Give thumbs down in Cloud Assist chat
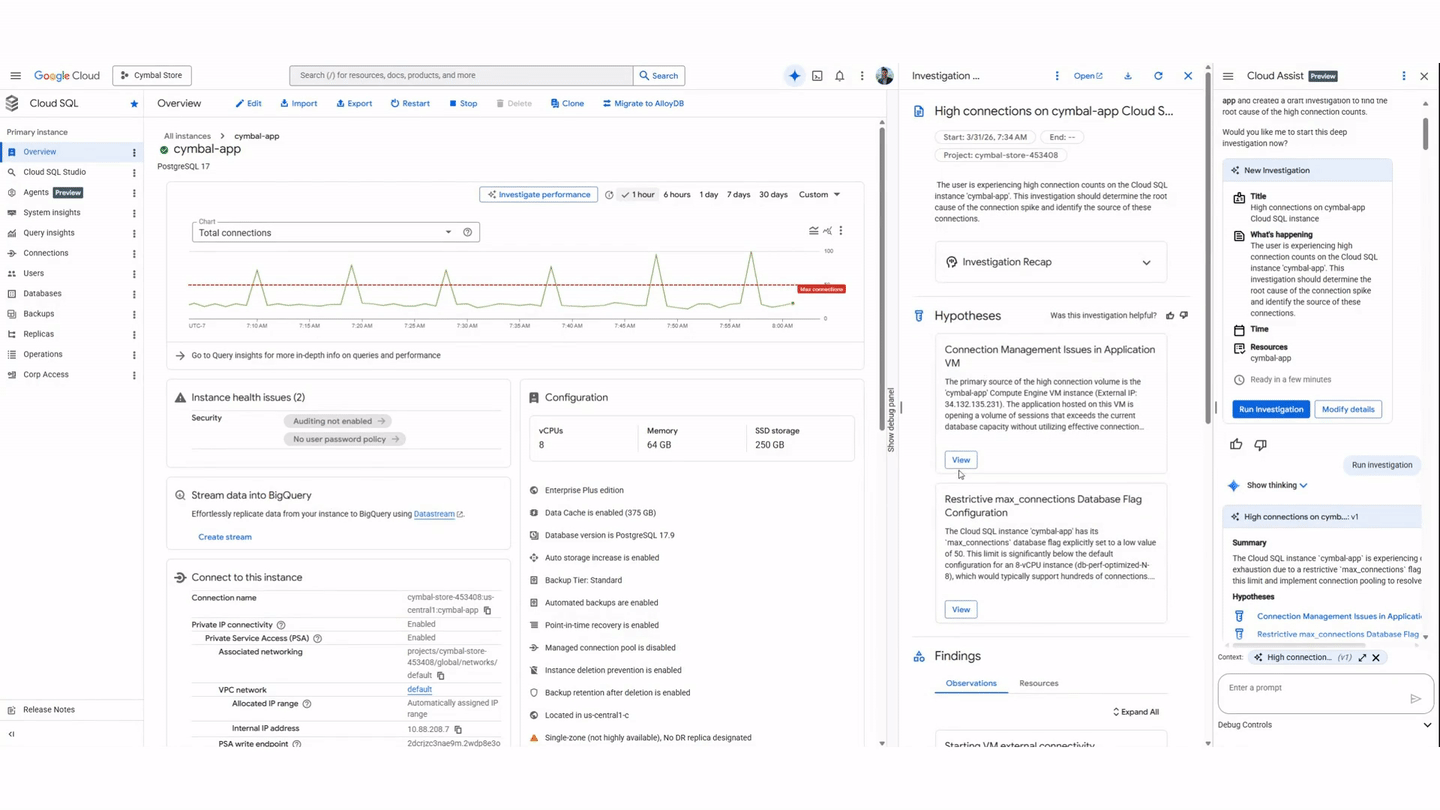Image resolution: width=1440 pixels, height=810 pixels. (x=1260, y=445)
